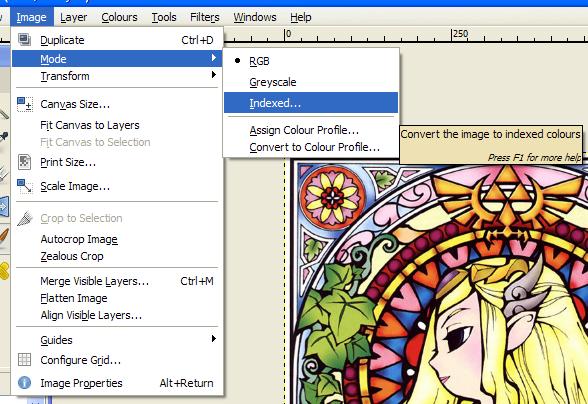Click the Duplicate icon in Image menu
Image resolution: width=588 pixels, height=404 pixels.
tap(24, 39)
